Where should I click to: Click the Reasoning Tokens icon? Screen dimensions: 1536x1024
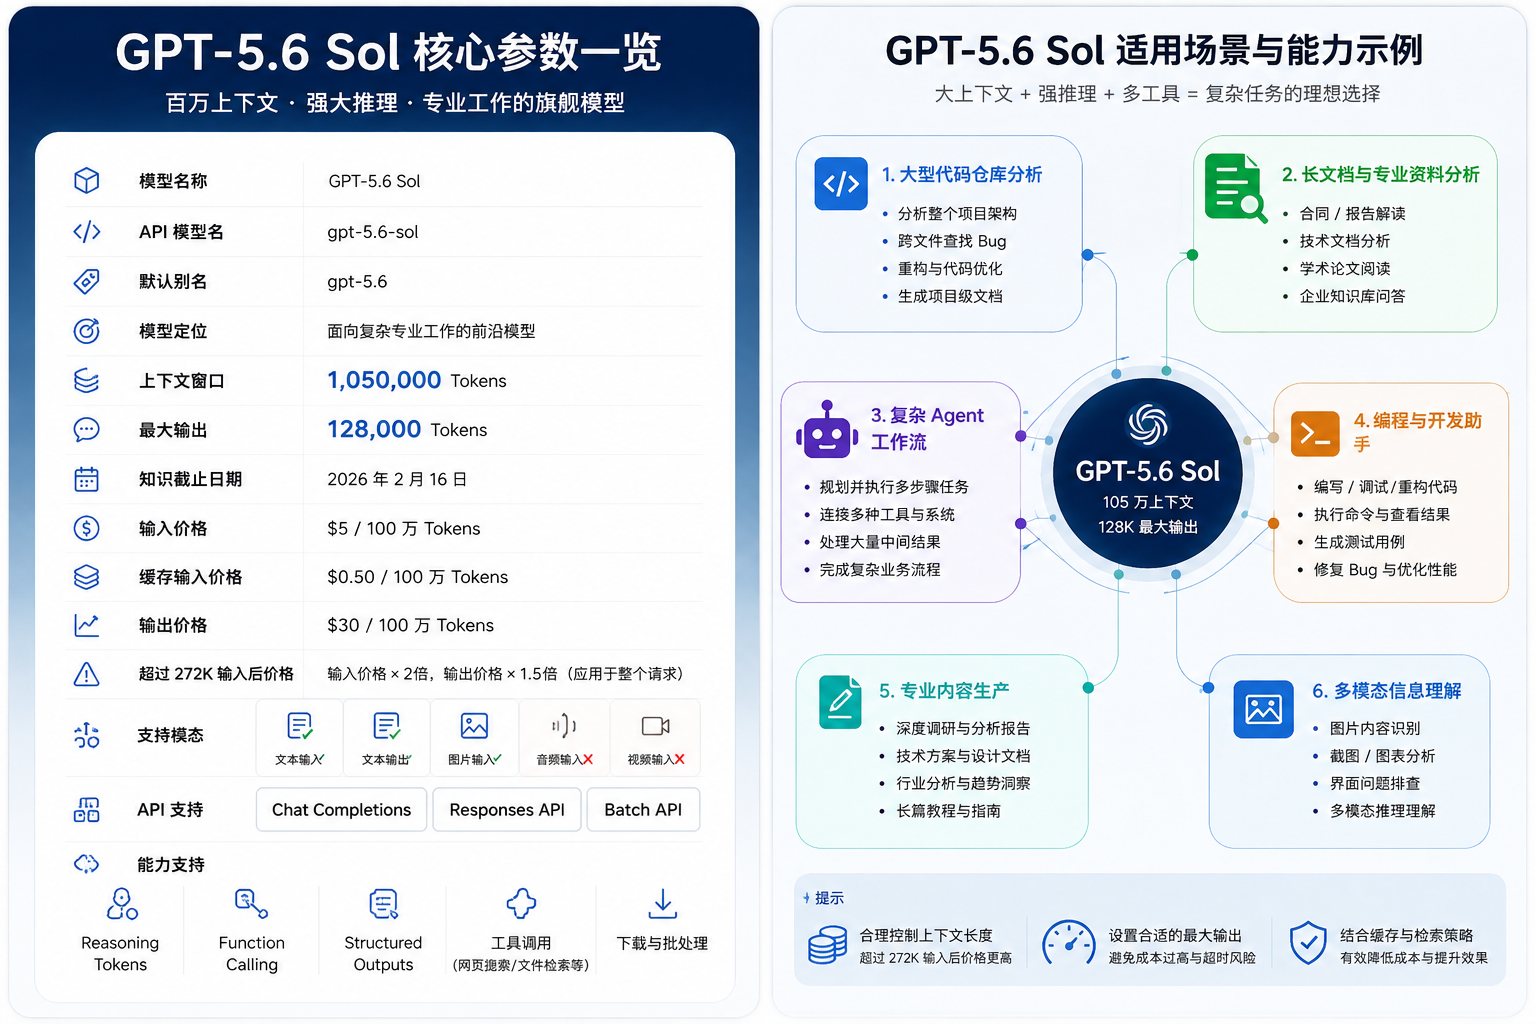pos(122,904)
